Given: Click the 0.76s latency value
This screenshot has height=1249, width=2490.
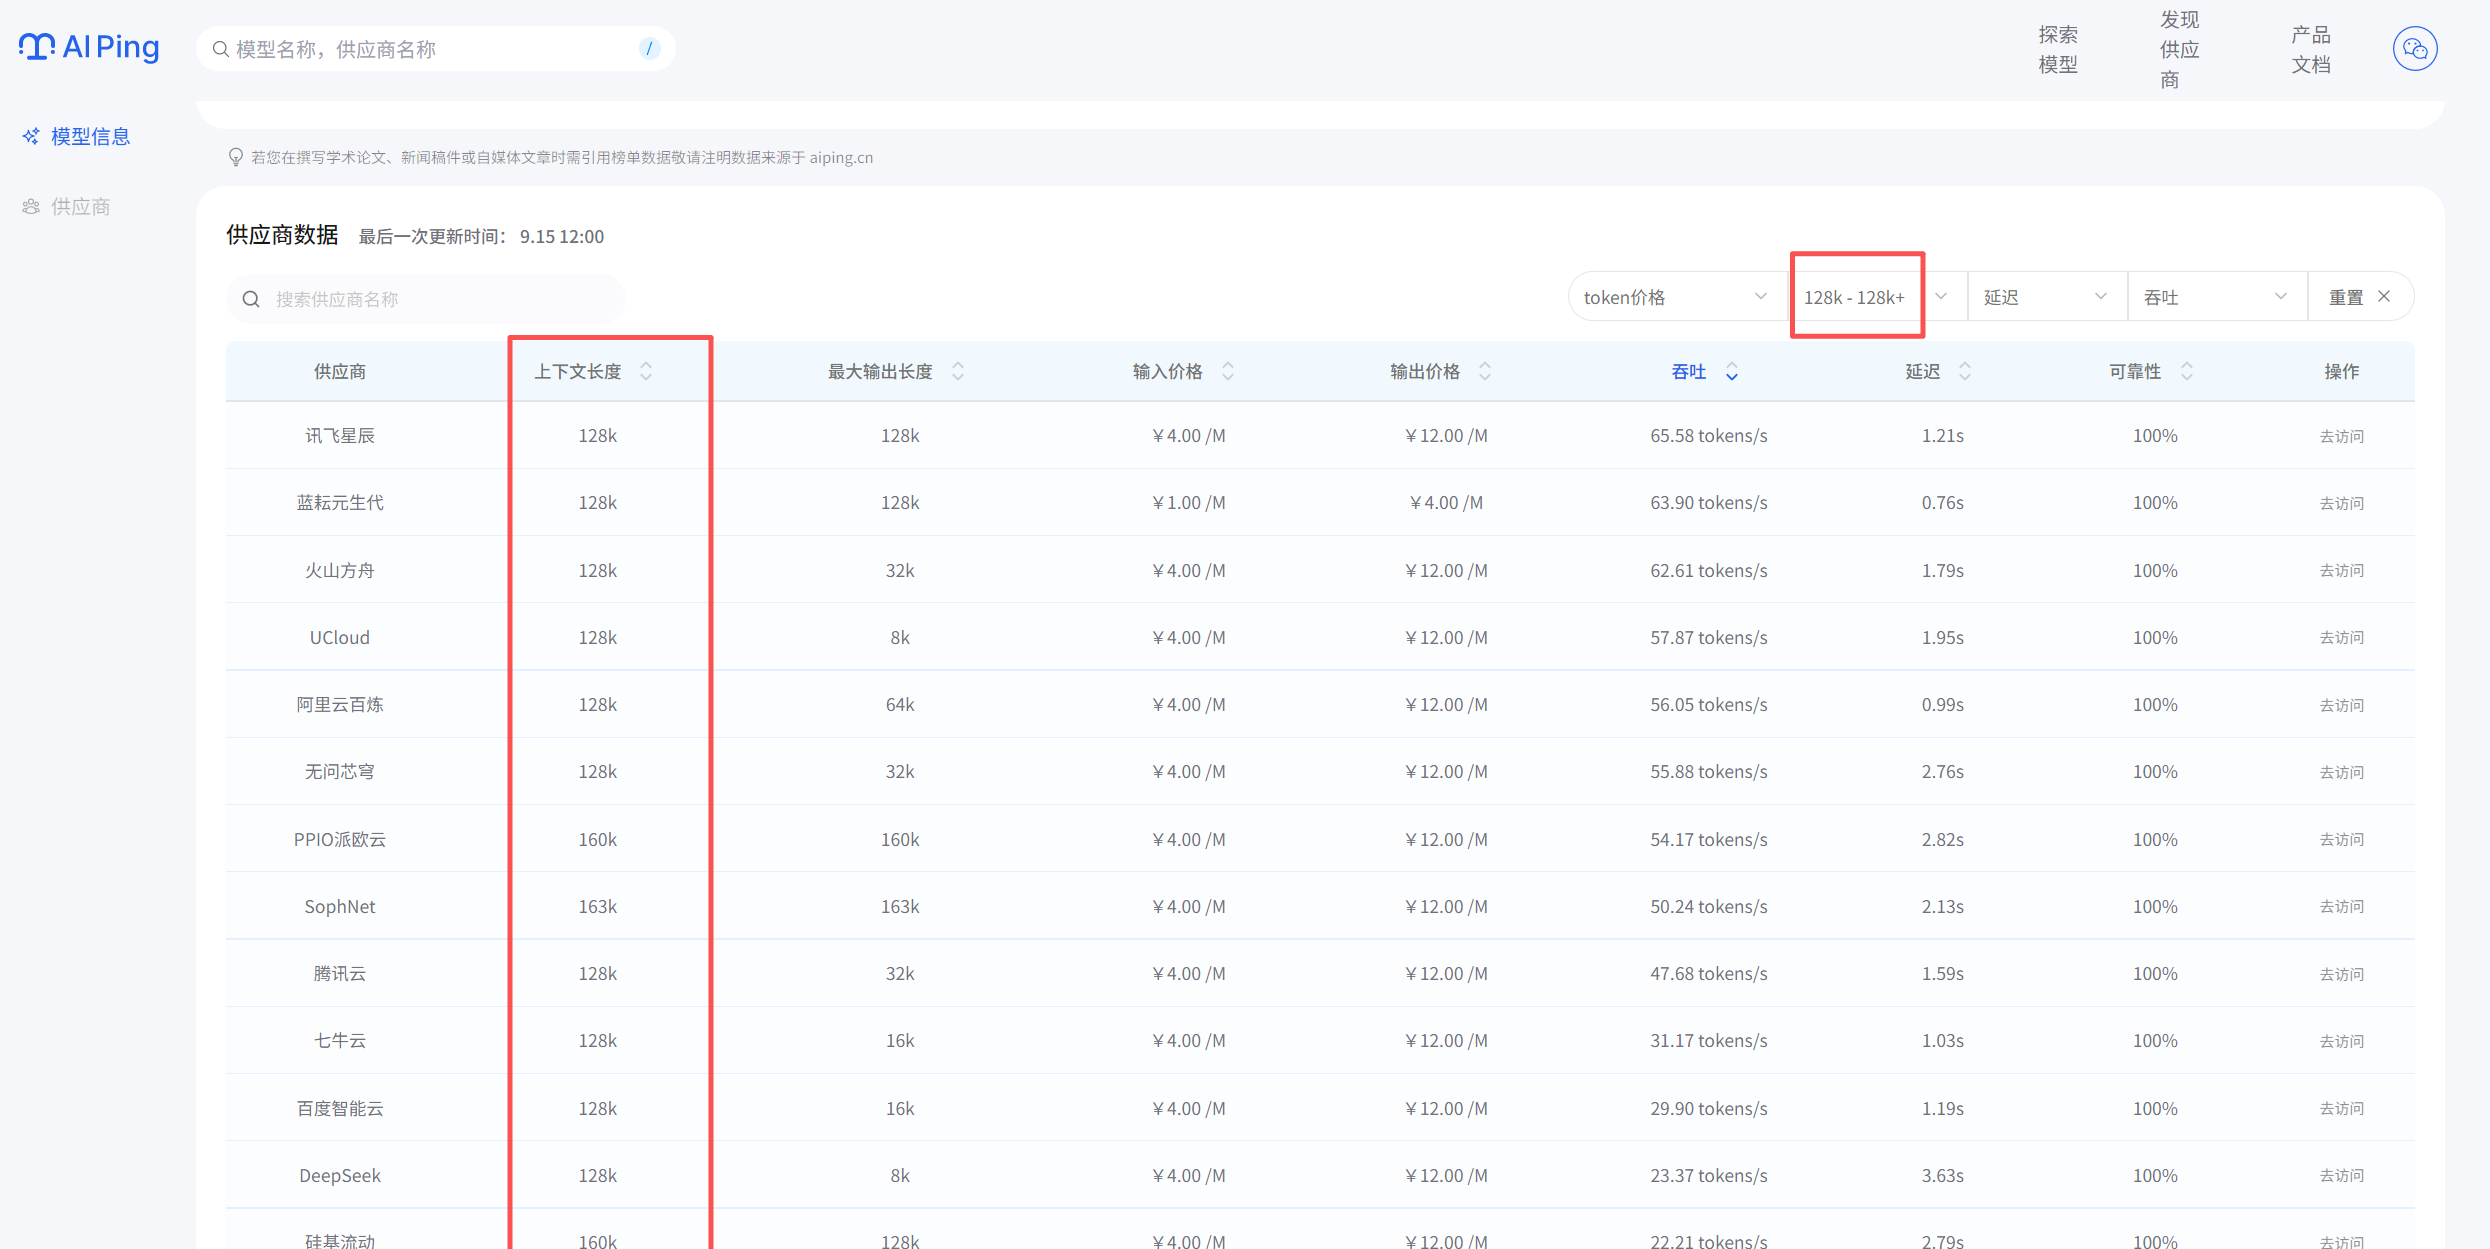Looking at the screenshot, I should pyautogui.click(x=1943, y=502).
